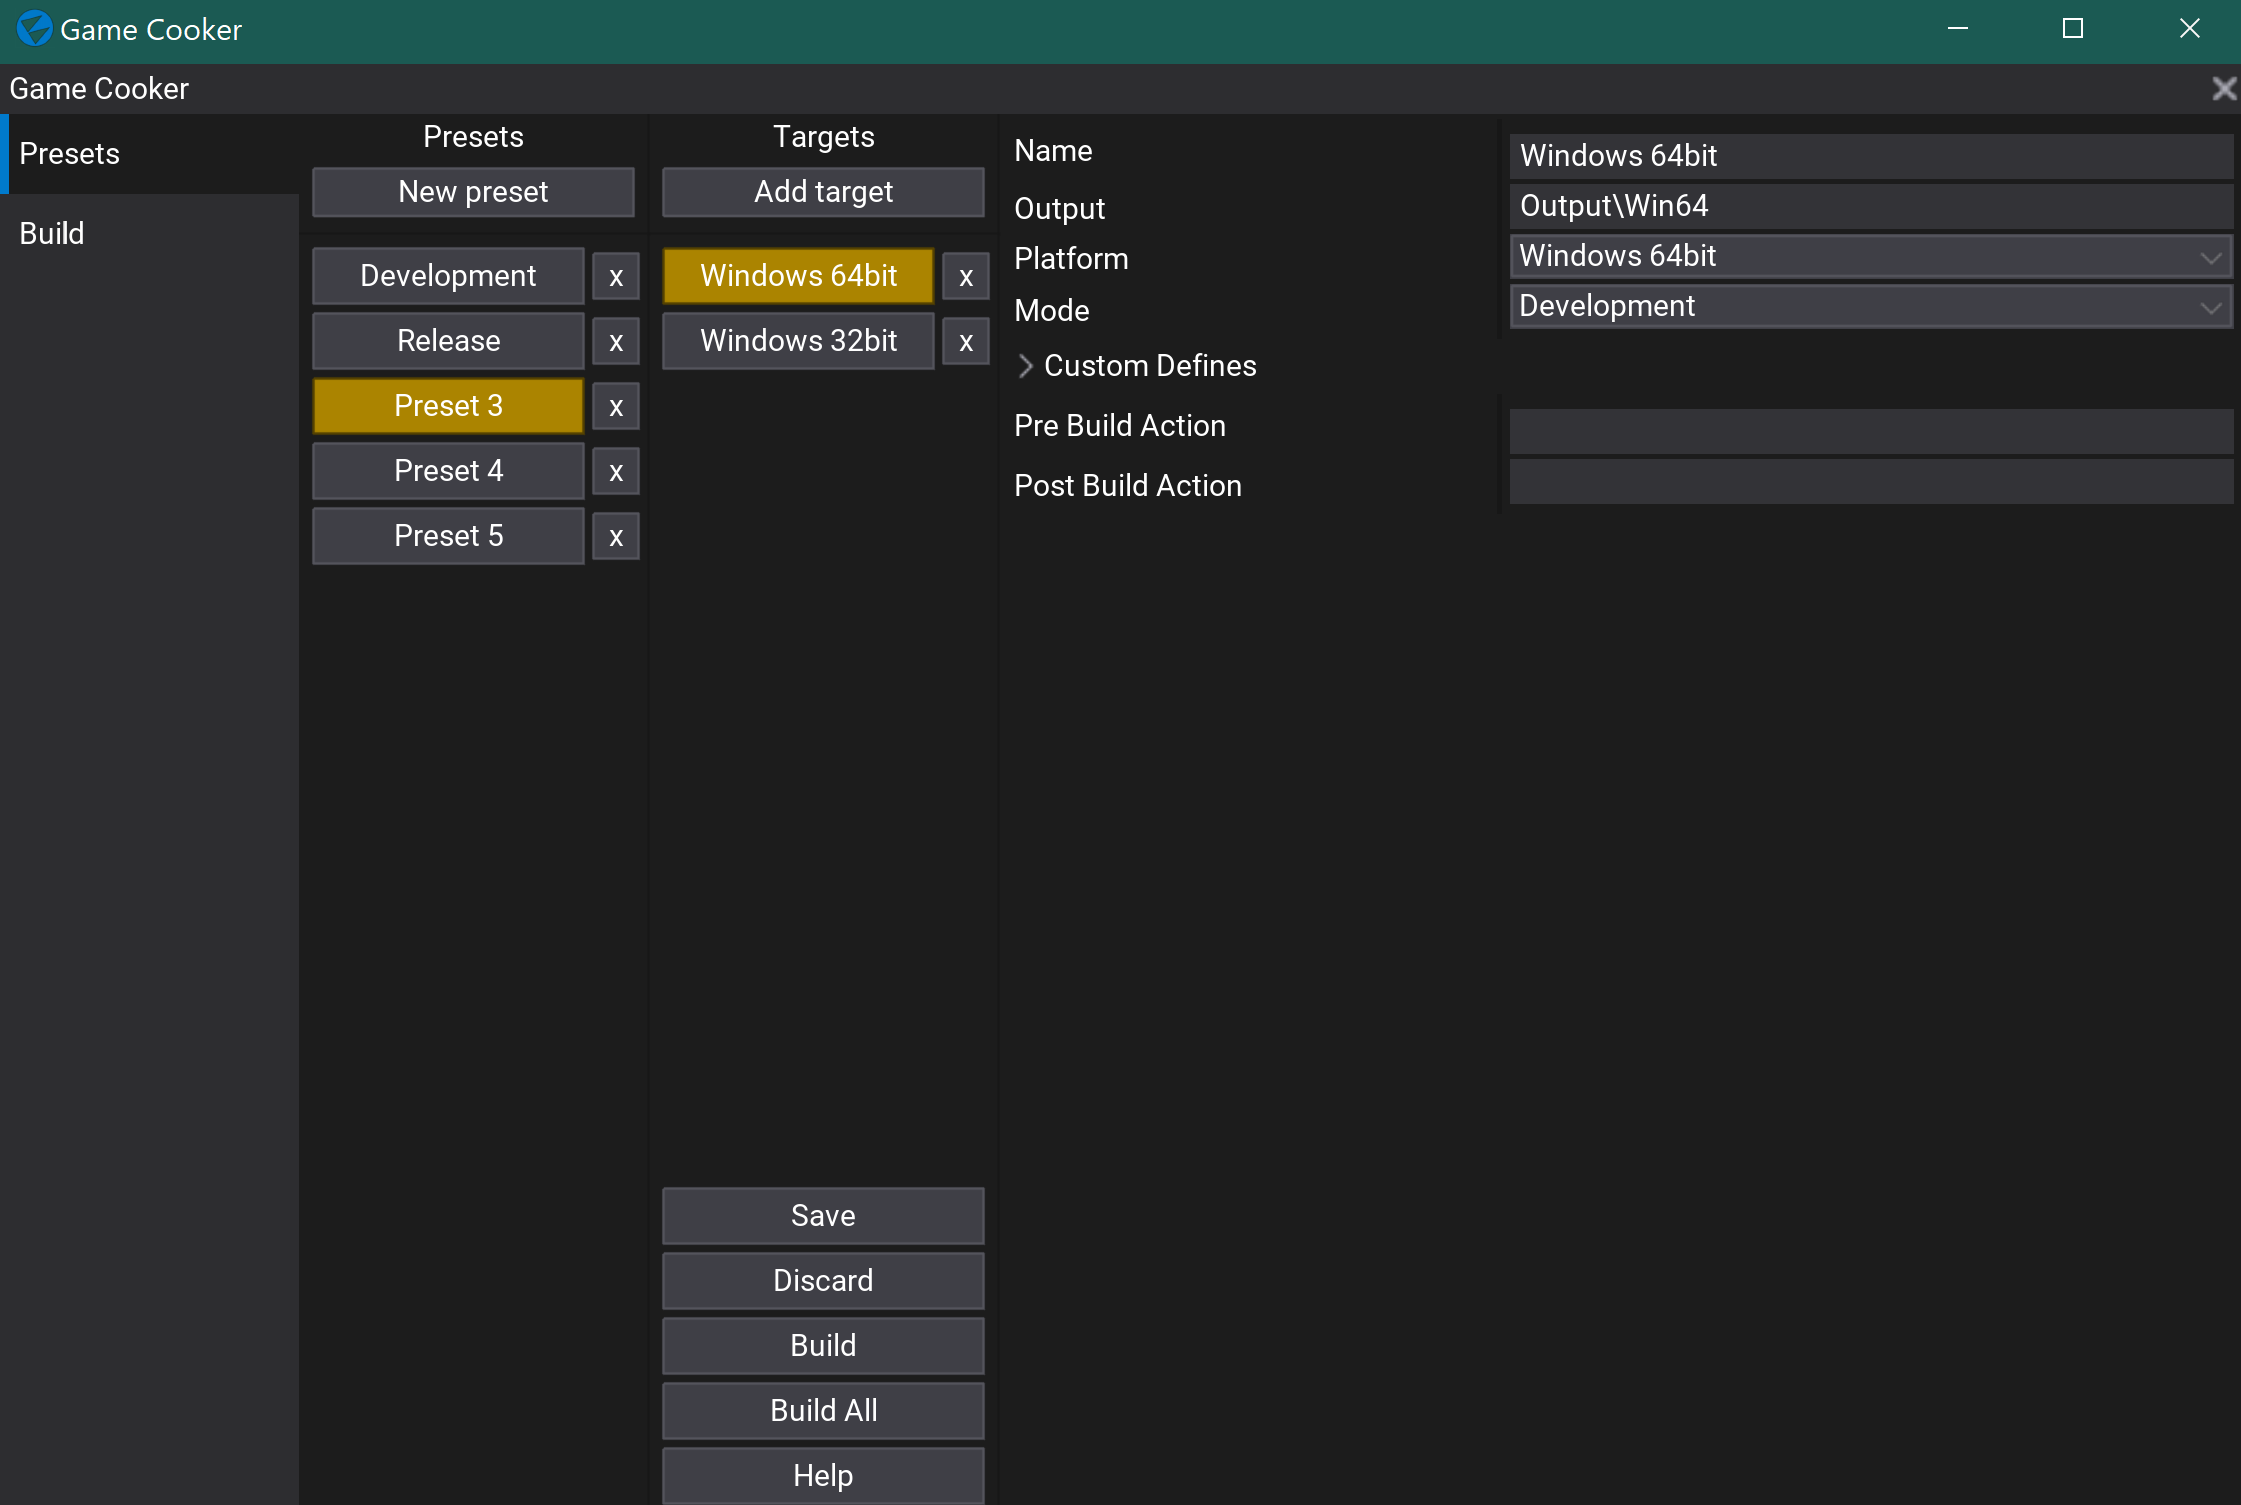Activate the Windows 32bit target
Screen dimensions: 2241x1505
tap(797, 341)
